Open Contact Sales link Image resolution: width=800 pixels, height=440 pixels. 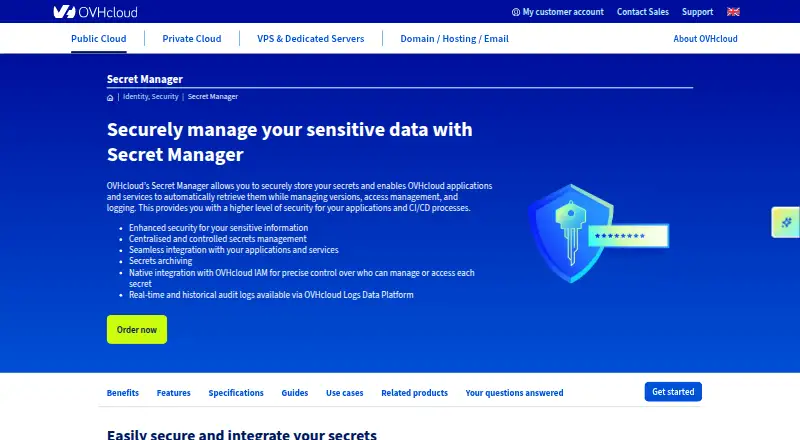click(642, 12)
